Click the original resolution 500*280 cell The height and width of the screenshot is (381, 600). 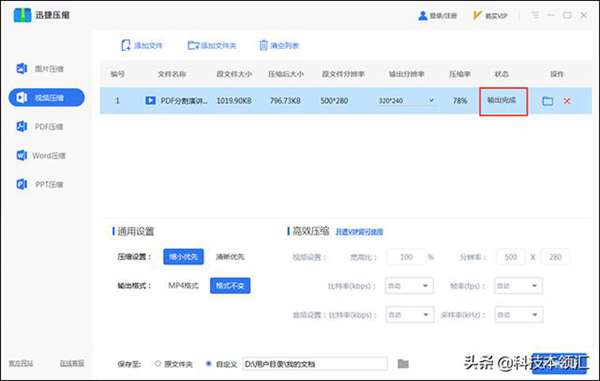pyautogui.click(x=334, y=101)
